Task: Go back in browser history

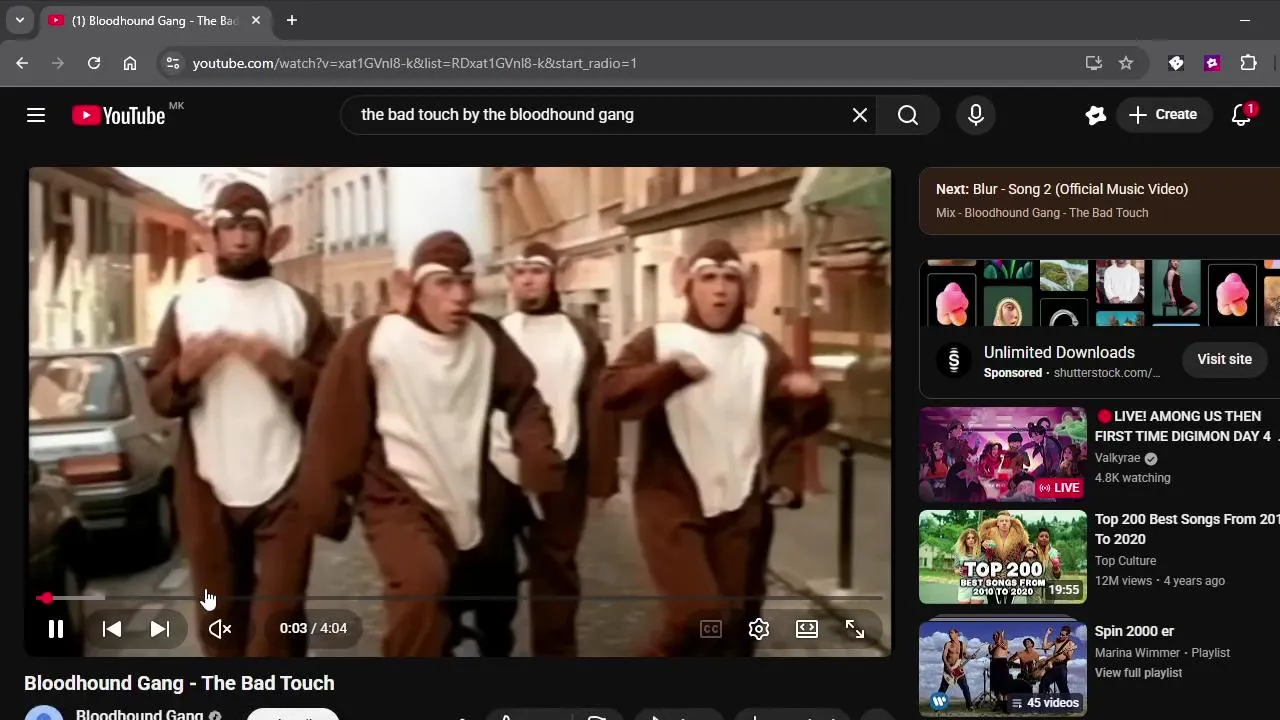Action: [x=22, y=63]
